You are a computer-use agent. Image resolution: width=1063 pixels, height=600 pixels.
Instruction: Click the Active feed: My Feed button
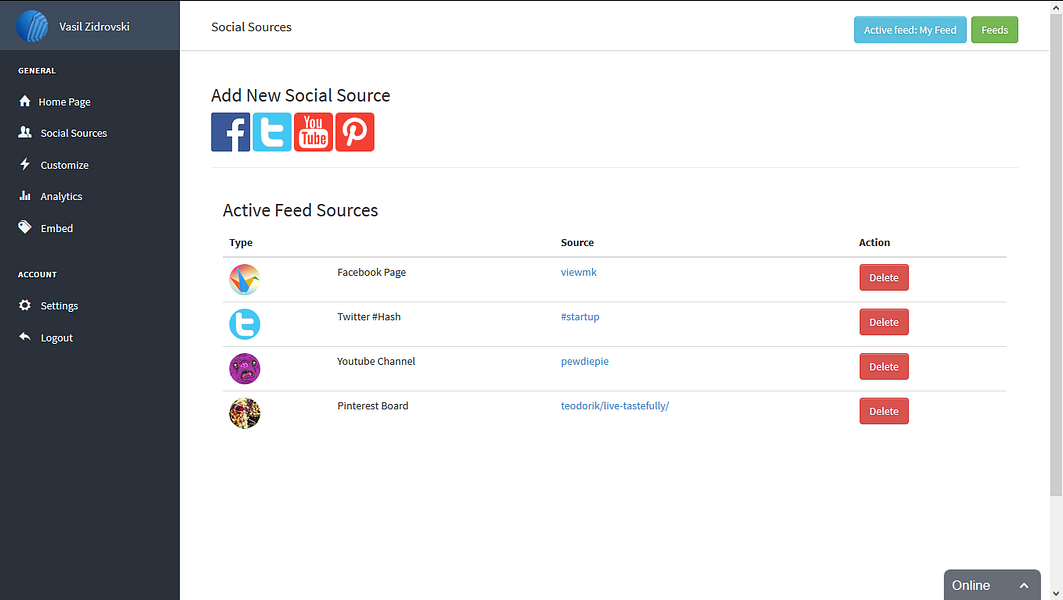910,30
